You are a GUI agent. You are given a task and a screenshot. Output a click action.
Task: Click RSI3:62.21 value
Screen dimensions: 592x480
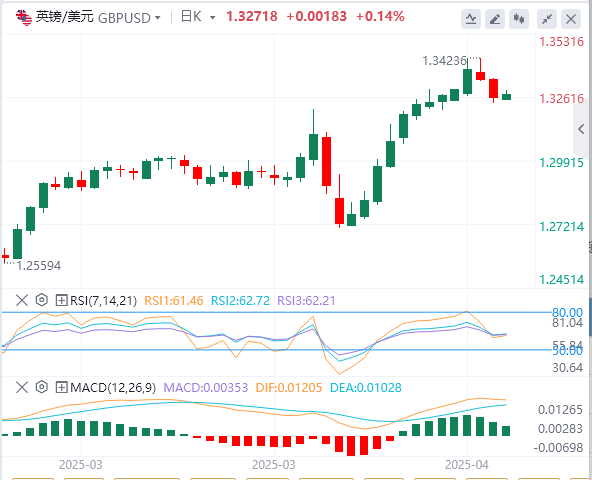pos(306,301)
